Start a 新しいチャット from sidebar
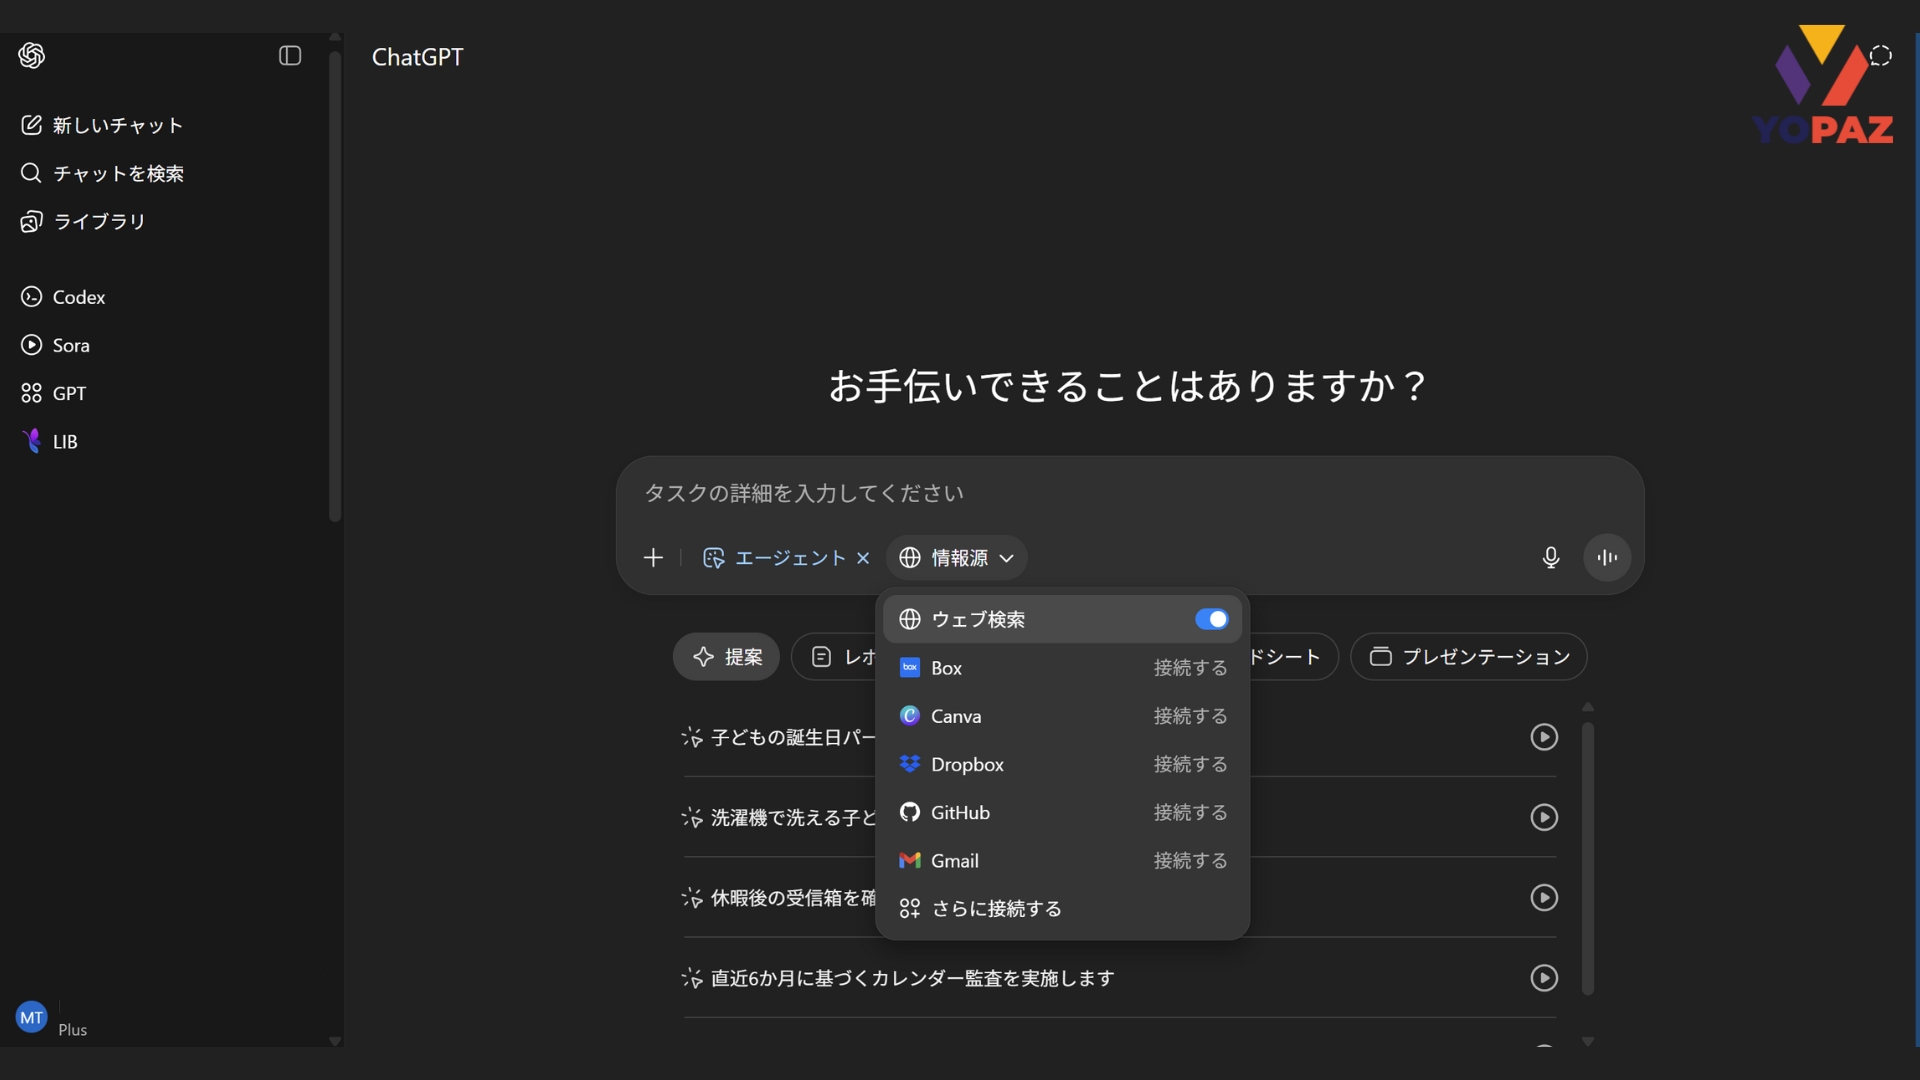The image size is (1920, 1080). tap(103, 125)
